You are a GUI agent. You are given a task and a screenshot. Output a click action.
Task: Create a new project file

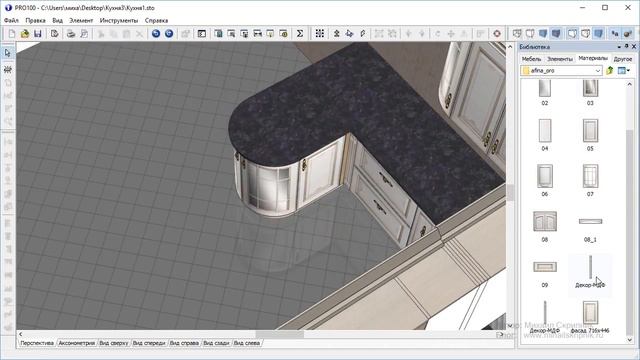pos(12,33)
